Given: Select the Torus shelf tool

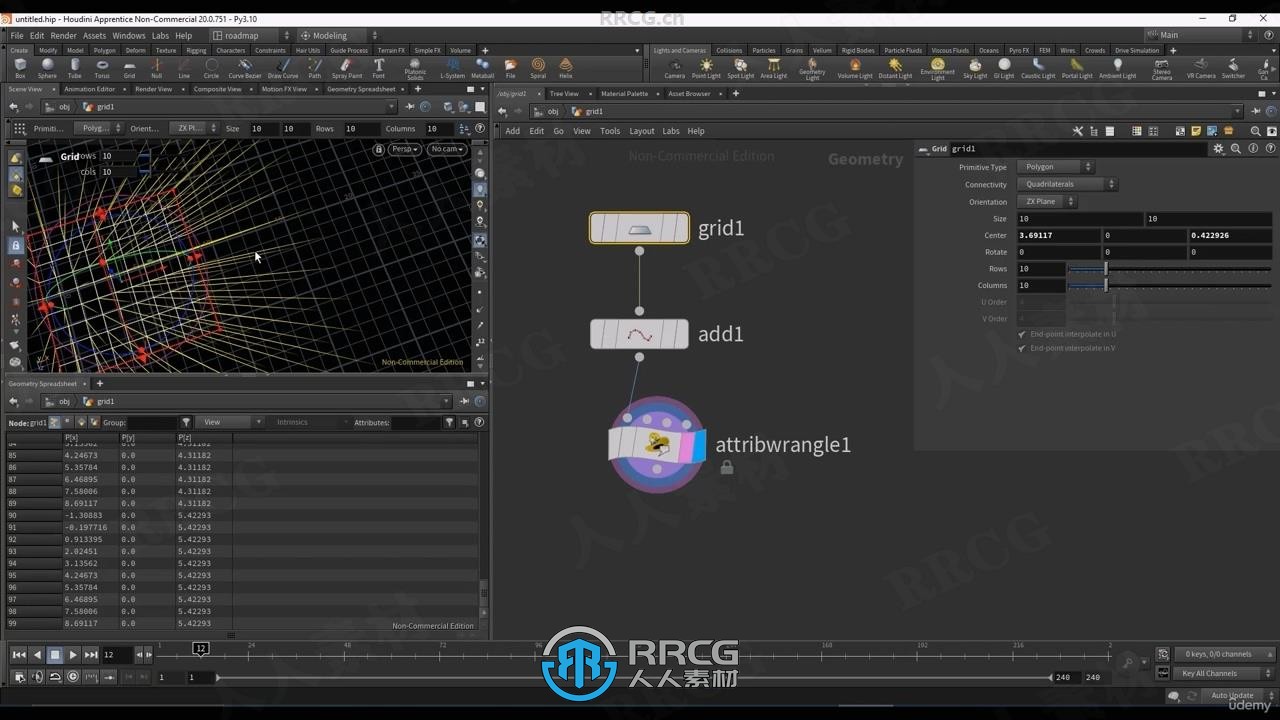Looking at the screenshot, I should click(x=102, y=68).
